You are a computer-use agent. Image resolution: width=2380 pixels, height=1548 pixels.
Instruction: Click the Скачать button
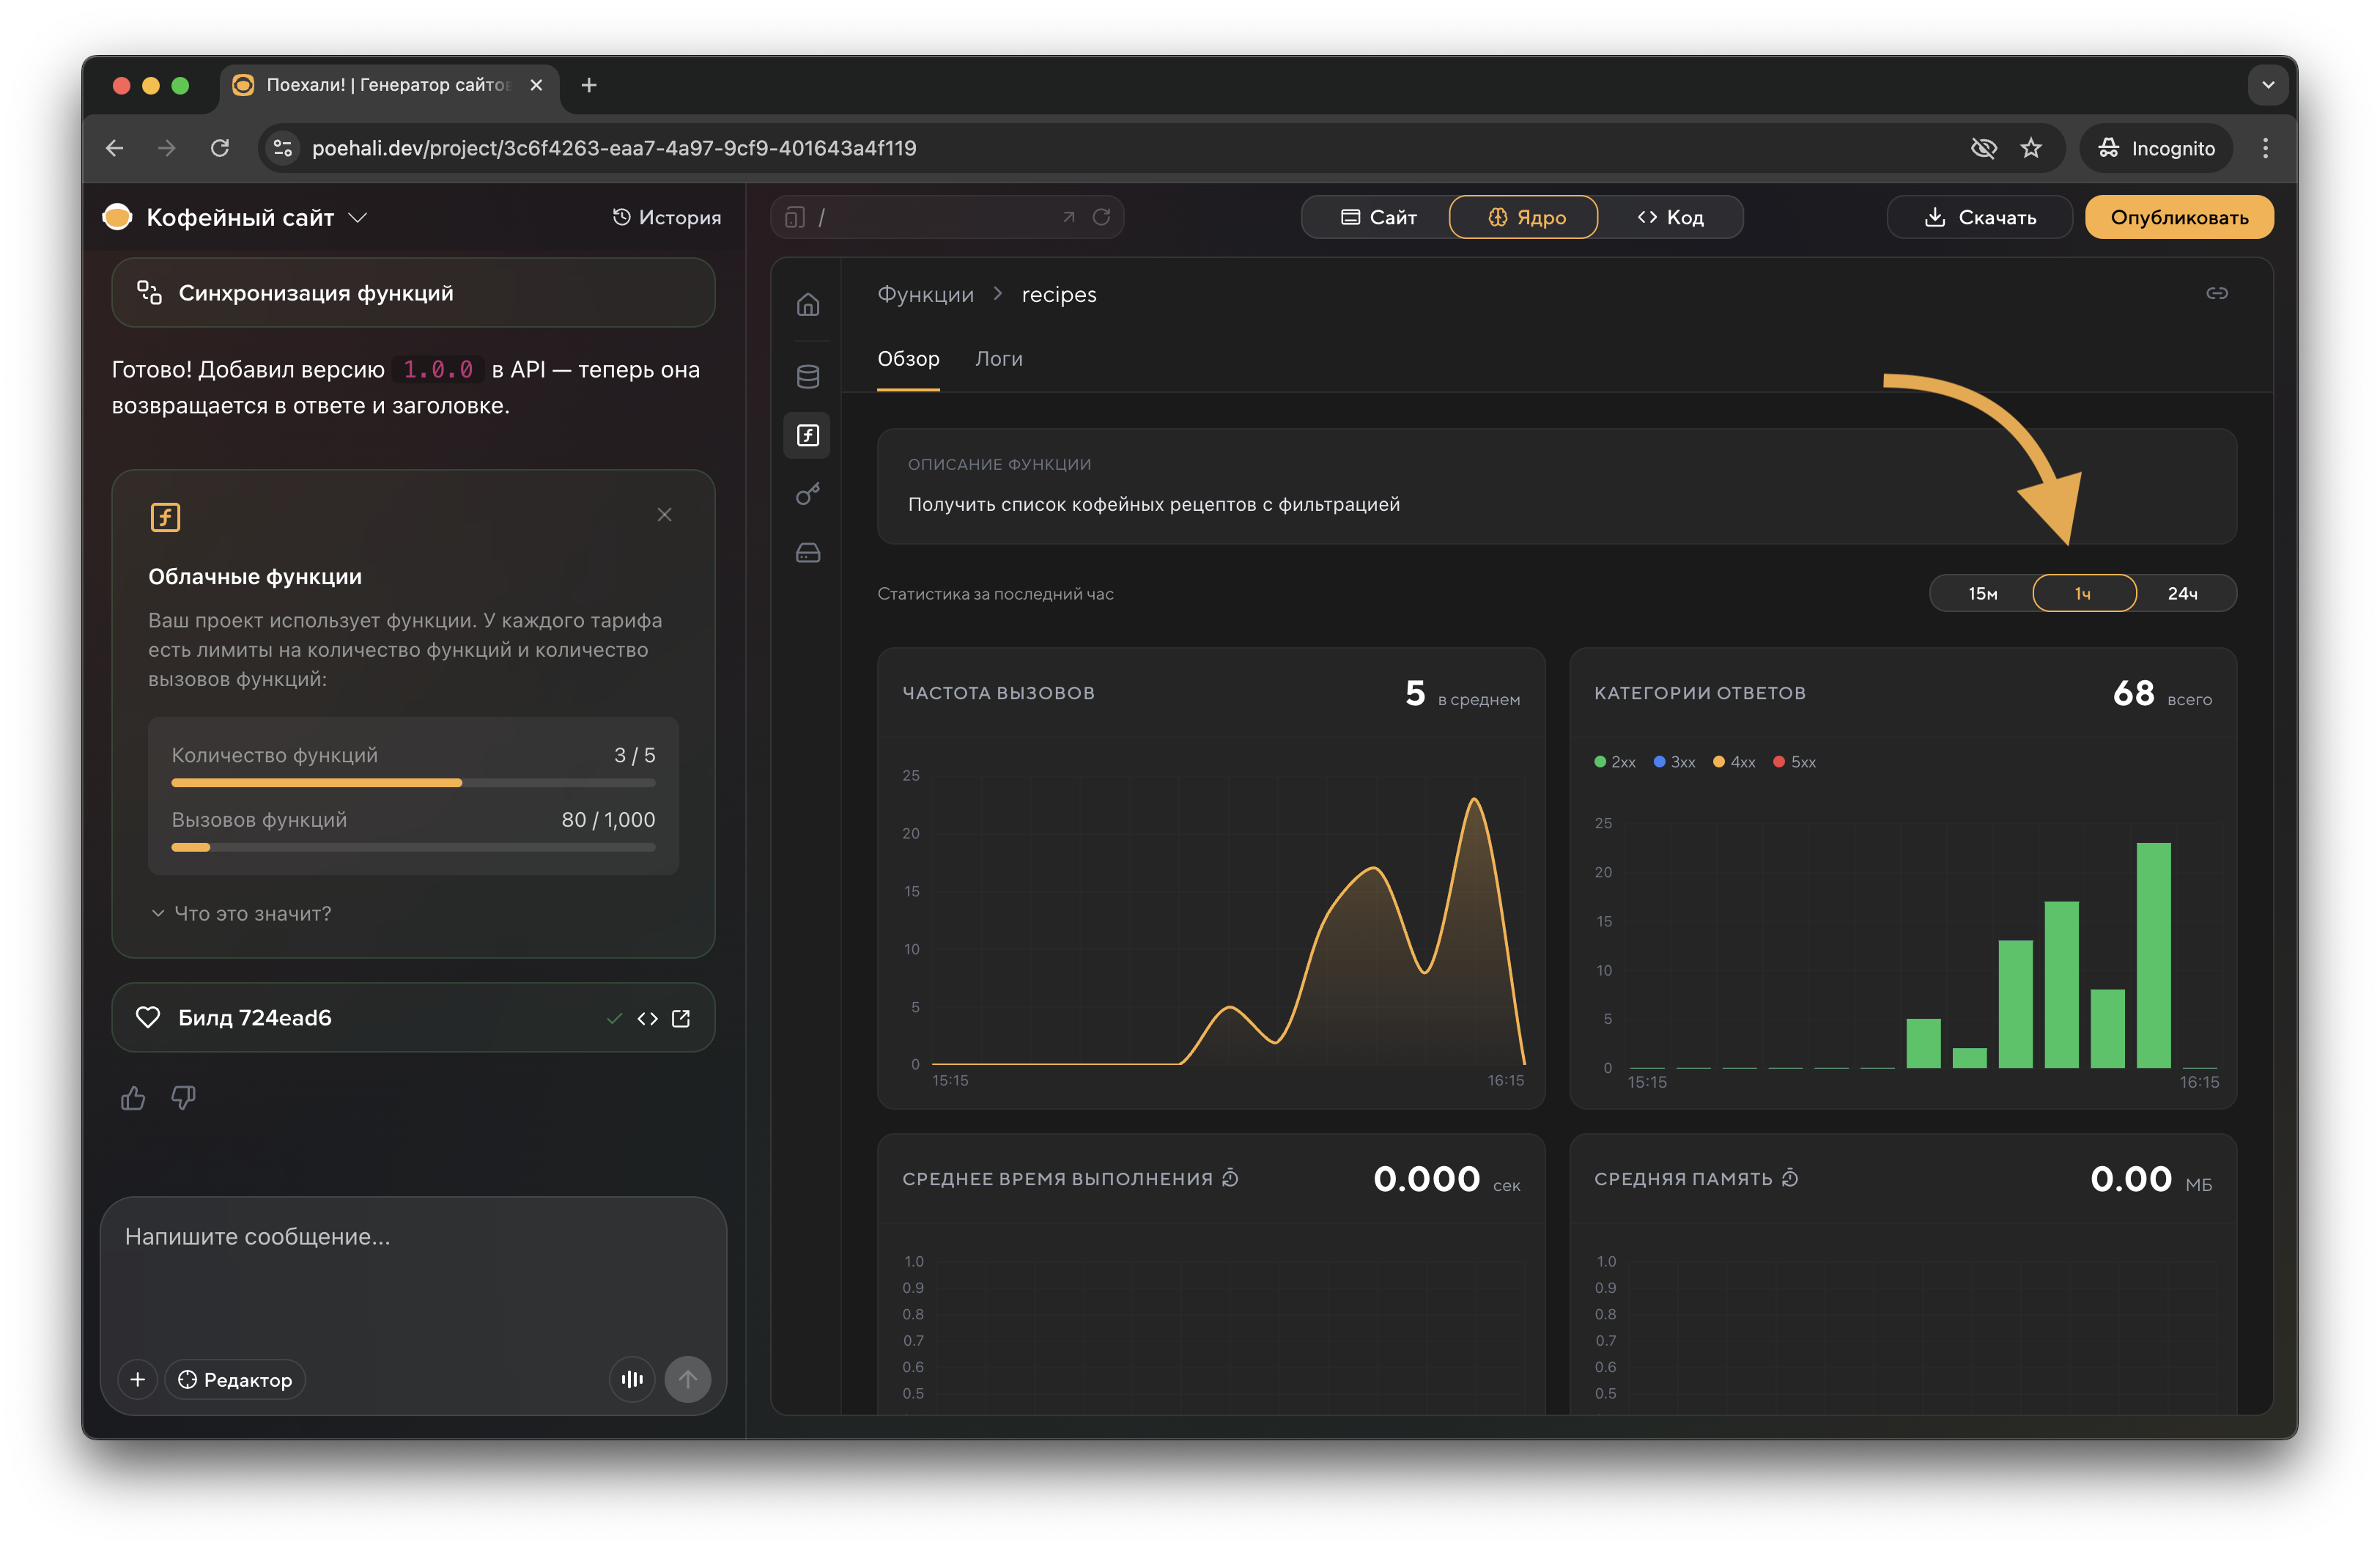(x=1979, y=217)
